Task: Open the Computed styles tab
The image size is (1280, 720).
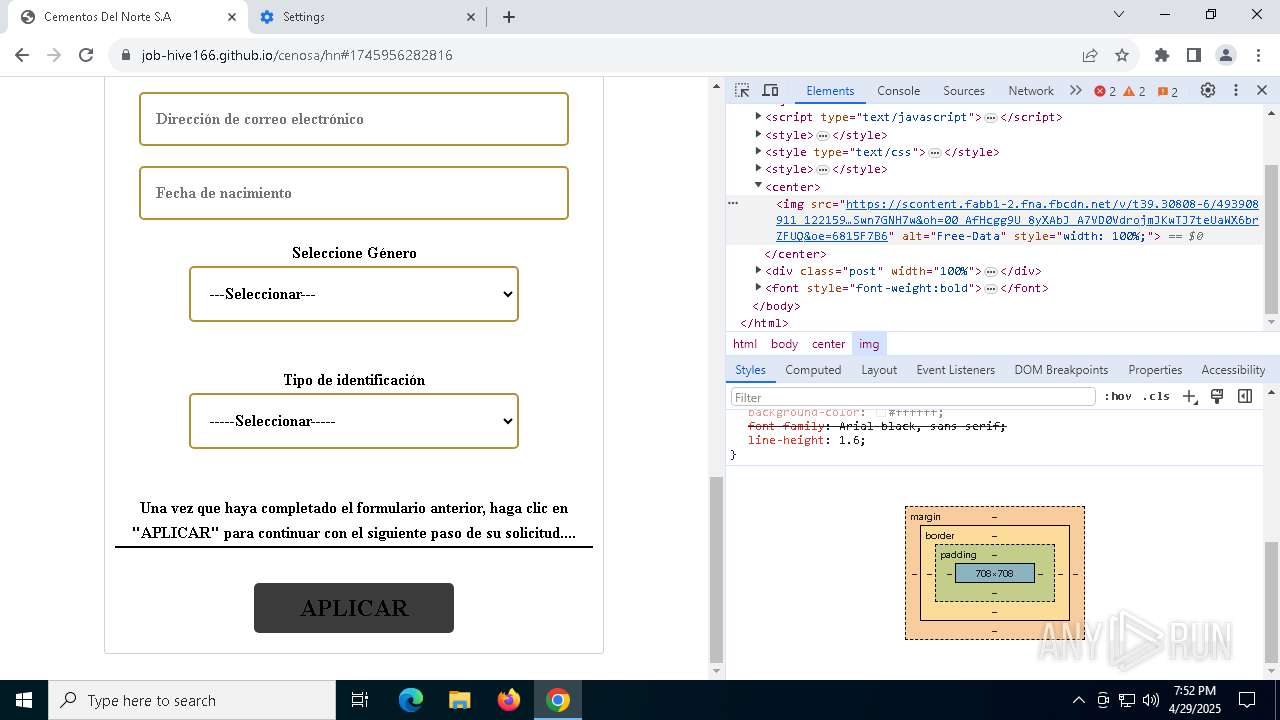Action: pos(813,370)
